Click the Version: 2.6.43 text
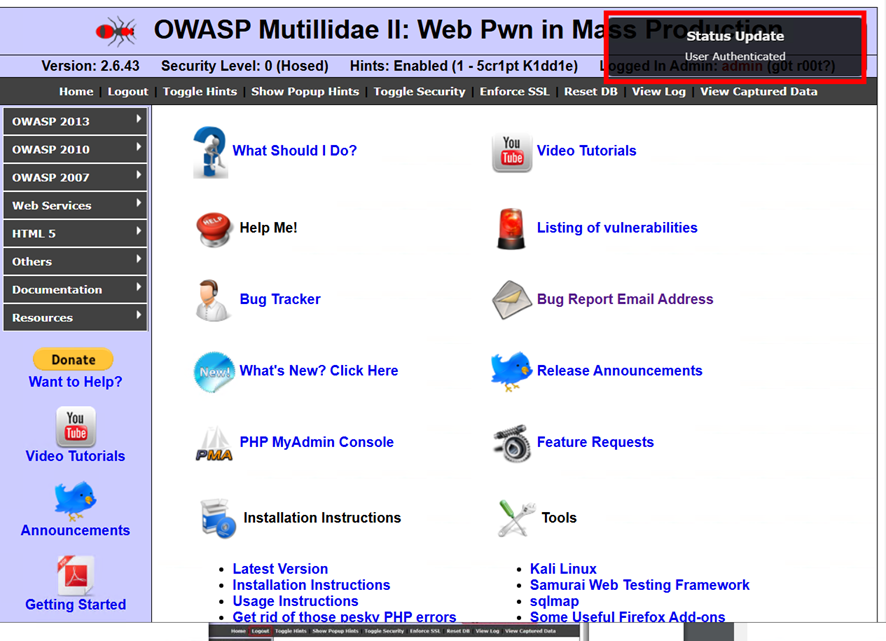Image resolution: width=886 pixels, height=641 pixels. 90,66
